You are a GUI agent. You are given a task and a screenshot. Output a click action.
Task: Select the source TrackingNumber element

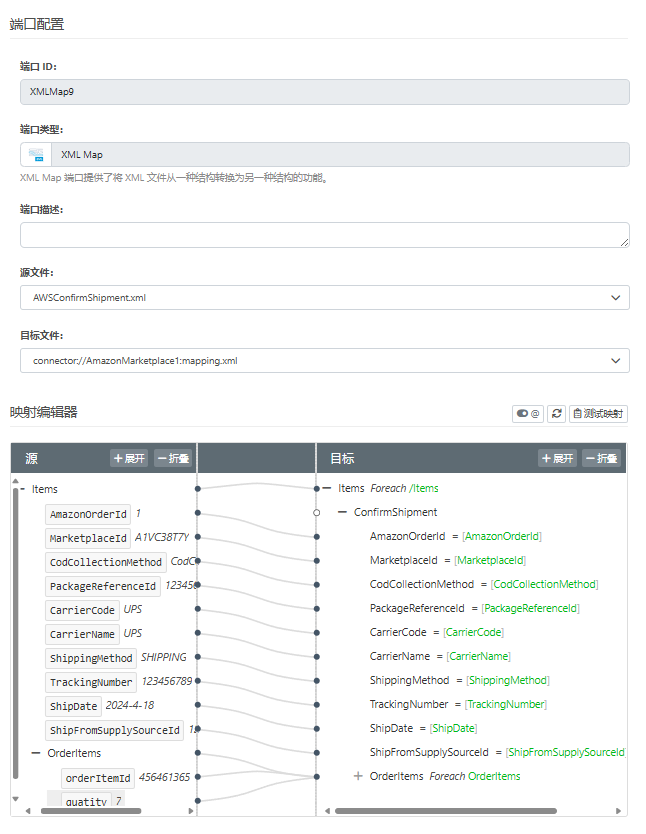(91, 682)
